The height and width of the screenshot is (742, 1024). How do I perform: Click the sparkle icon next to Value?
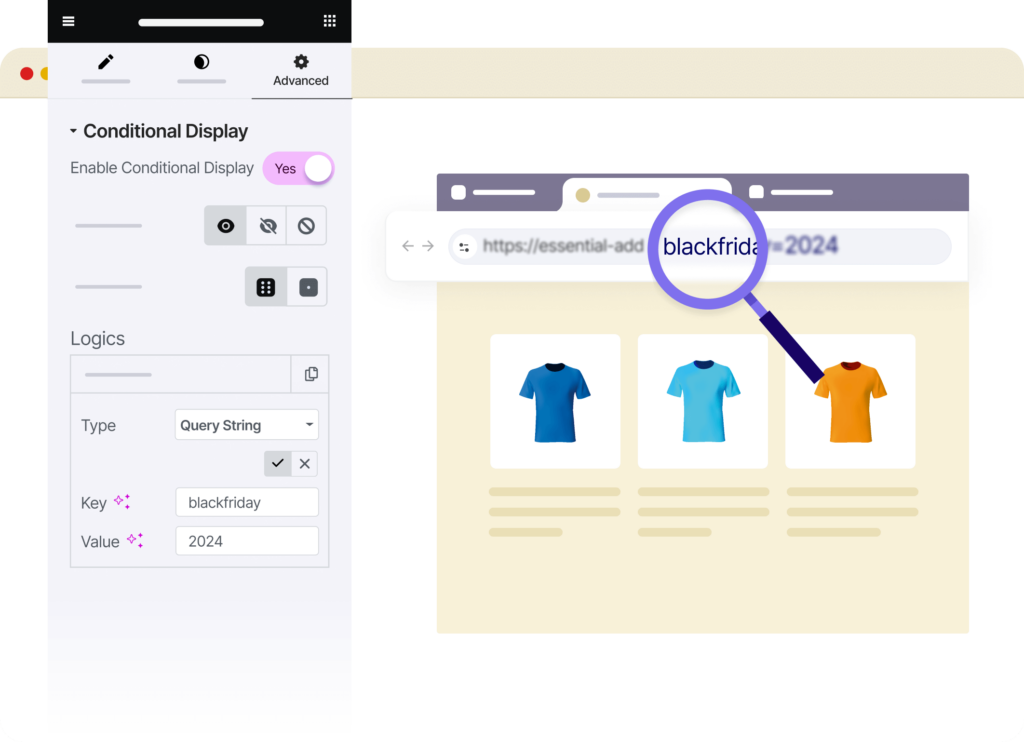point(134,541)
